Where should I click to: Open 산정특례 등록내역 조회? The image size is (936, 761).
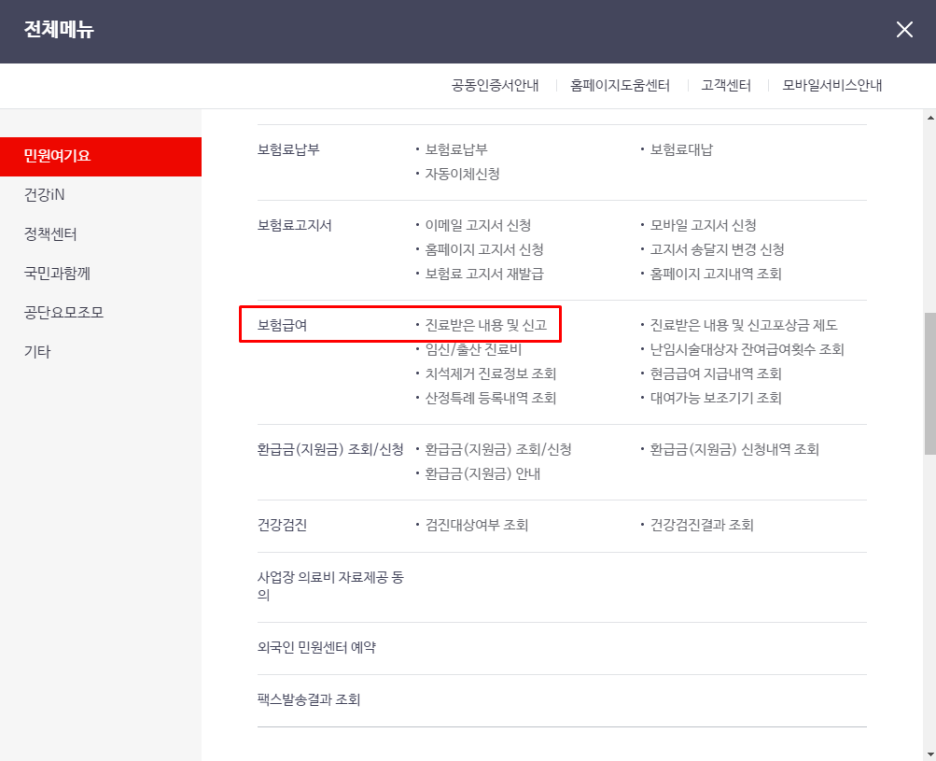(x=491, y=398)
